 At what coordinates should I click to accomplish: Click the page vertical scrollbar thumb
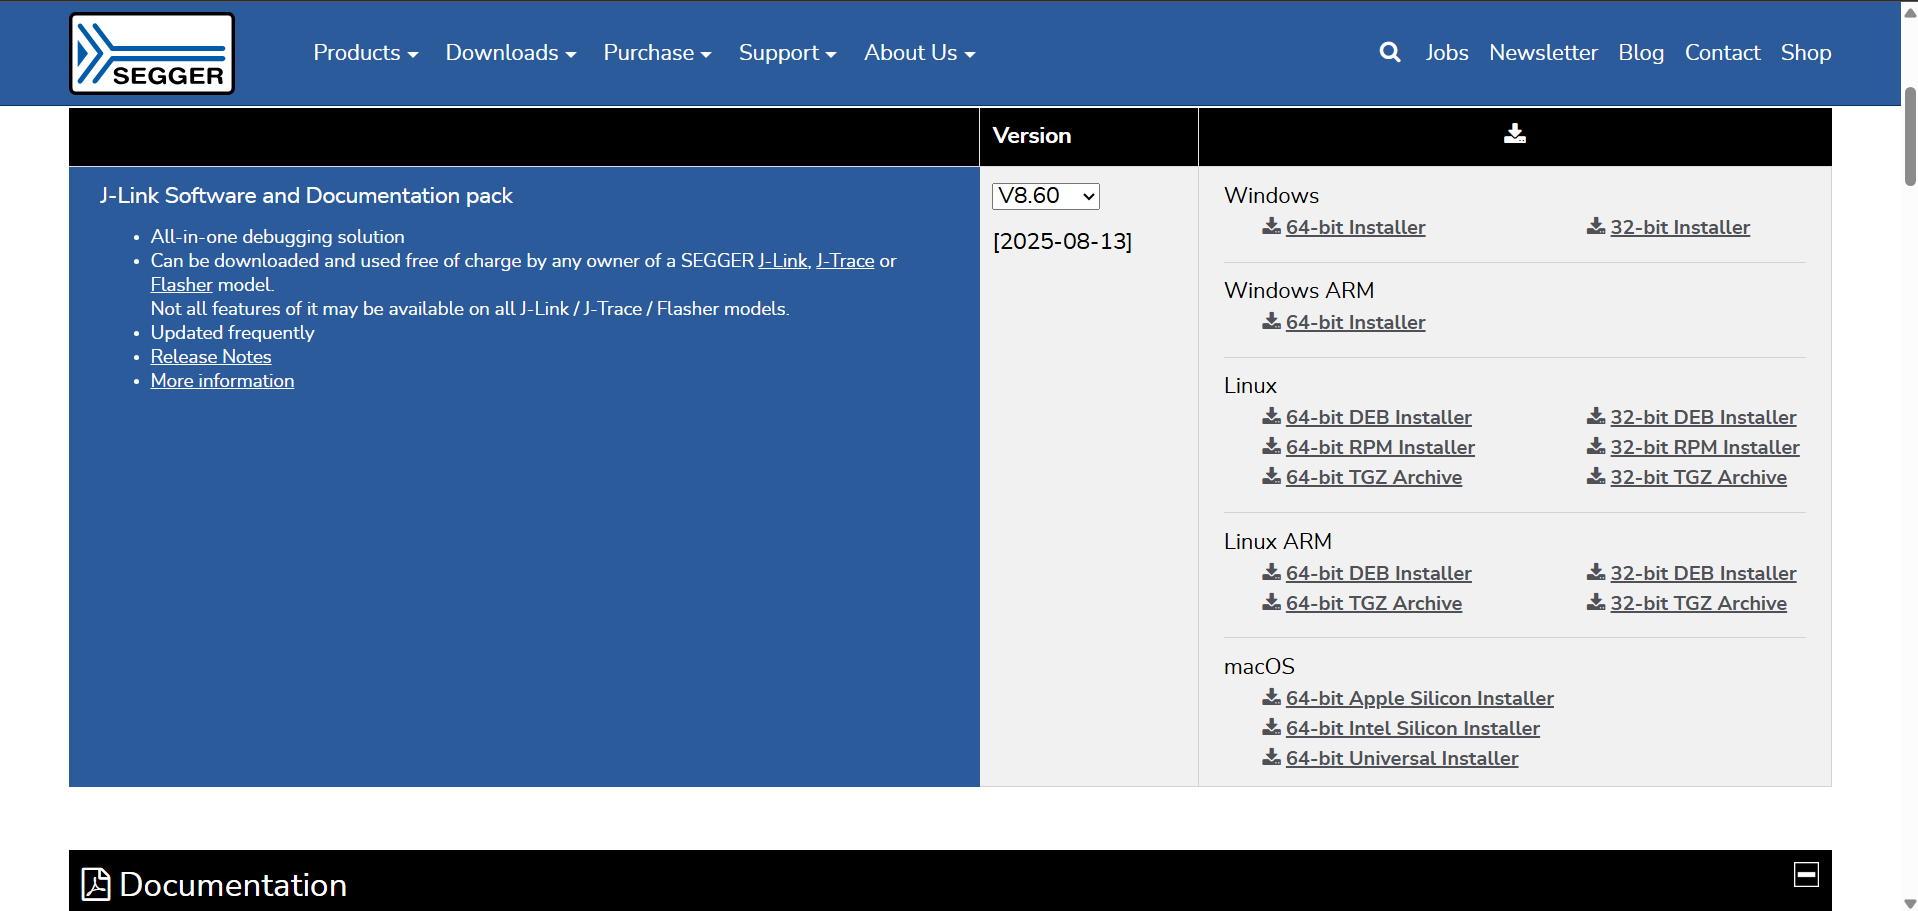[x=1910, y=136]
